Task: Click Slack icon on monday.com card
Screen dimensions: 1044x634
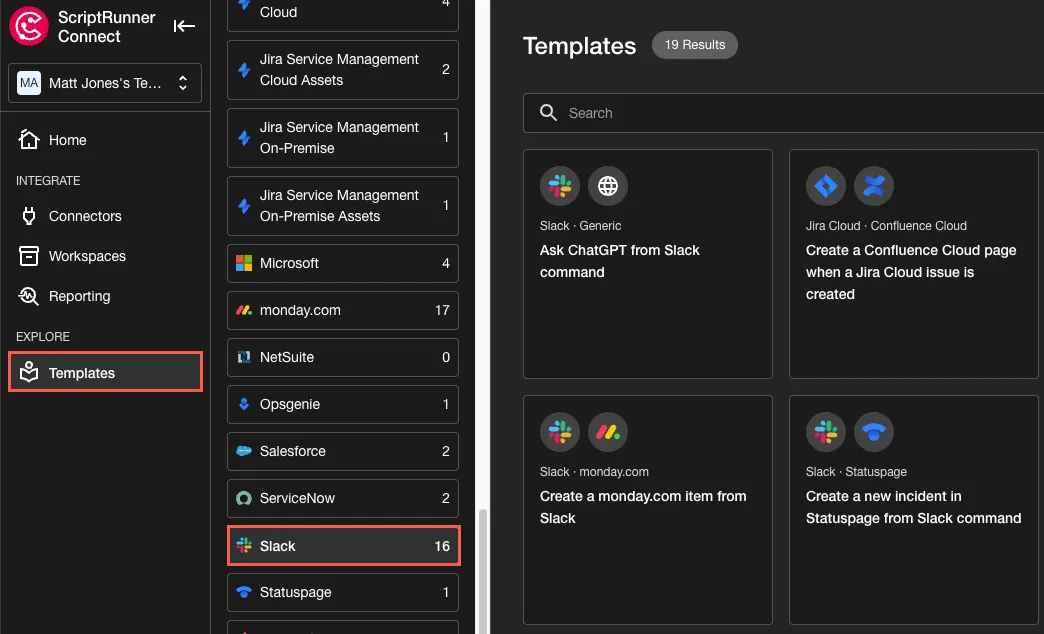Action: coord(559,432)
